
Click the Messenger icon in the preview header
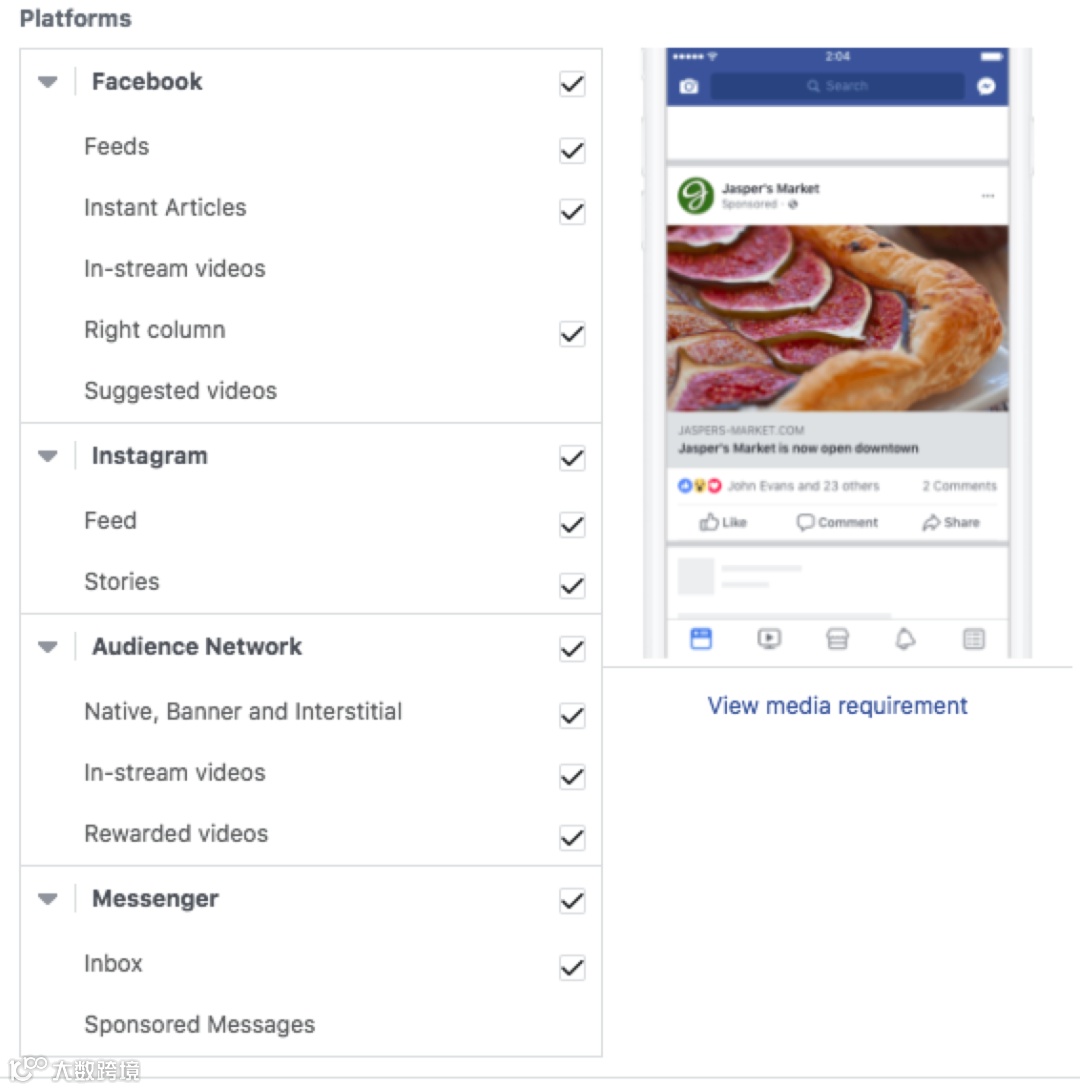tap(986, 86)
